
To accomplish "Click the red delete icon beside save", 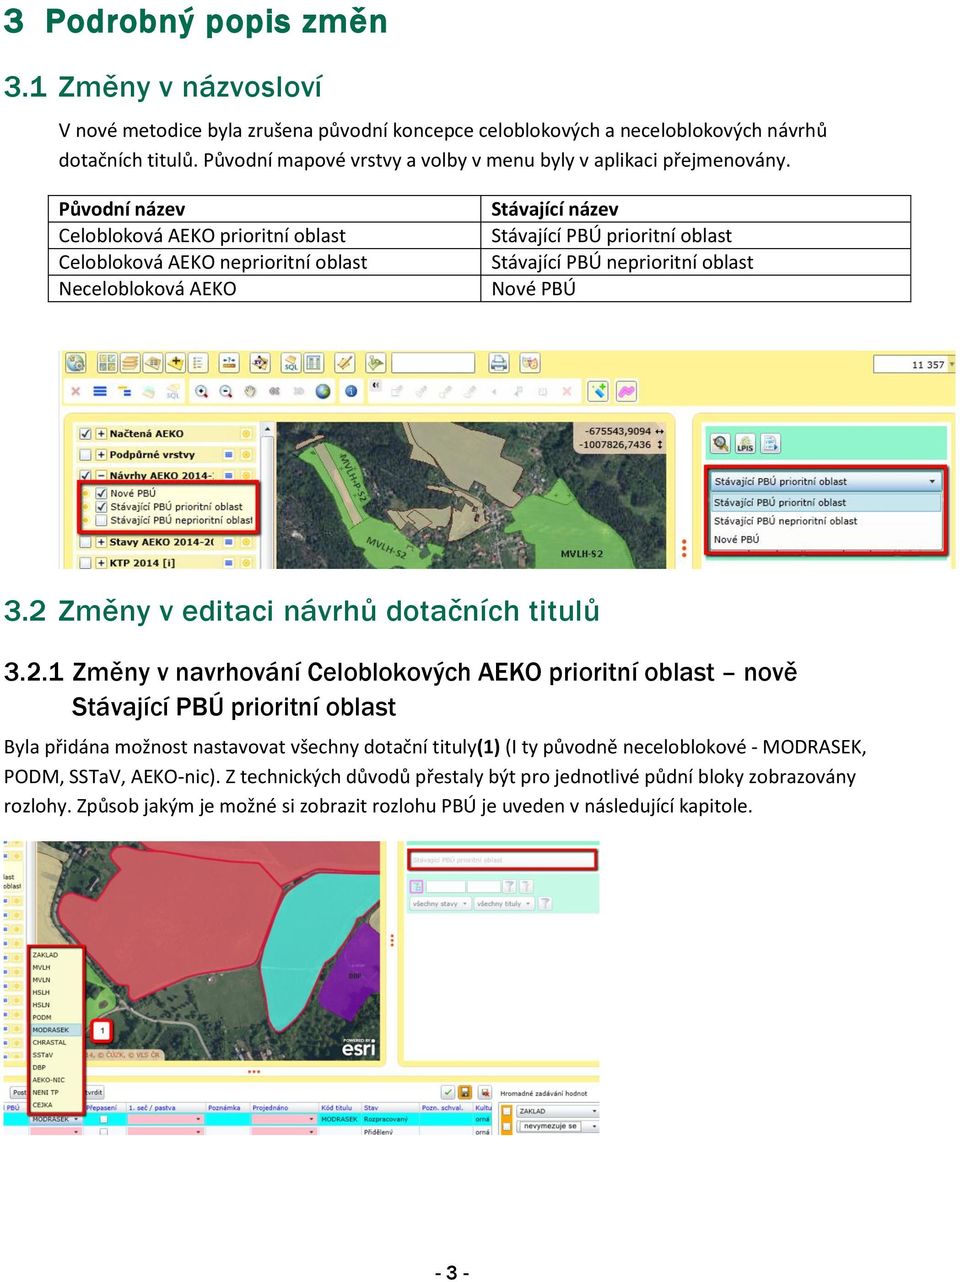I will pos(484,1092).
